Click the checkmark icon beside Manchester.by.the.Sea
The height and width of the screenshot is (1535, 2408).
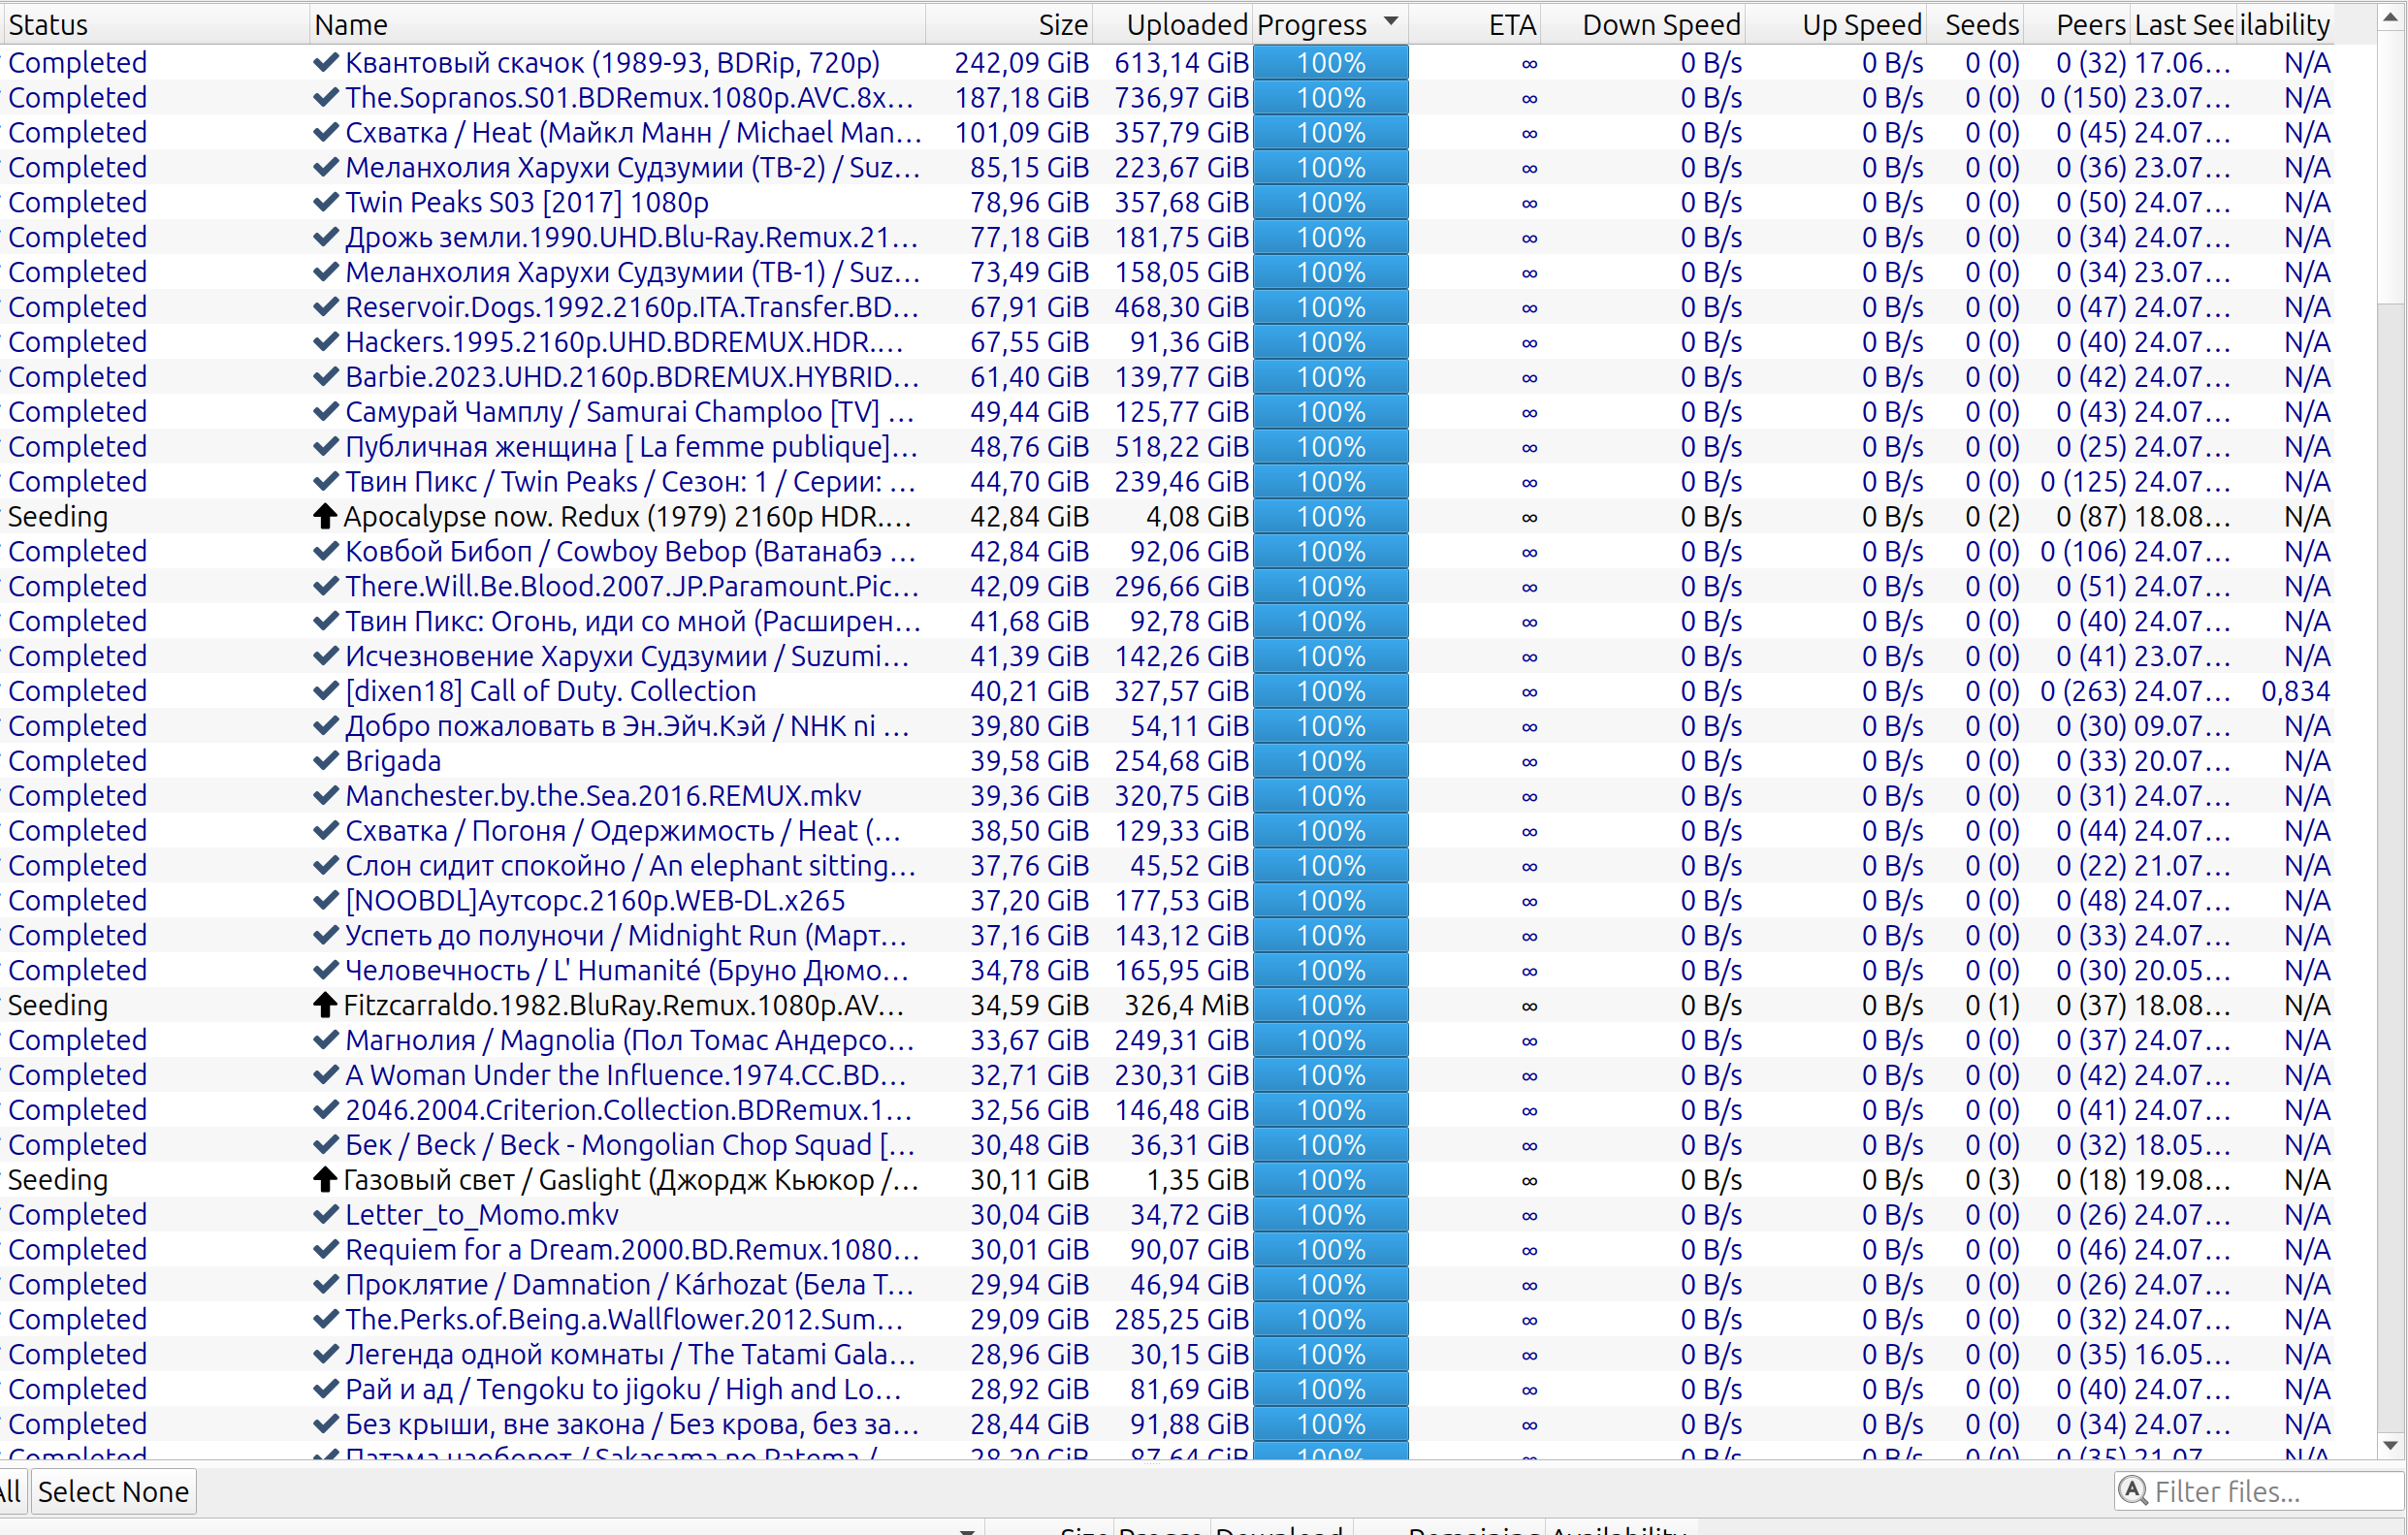pos(325,795)
